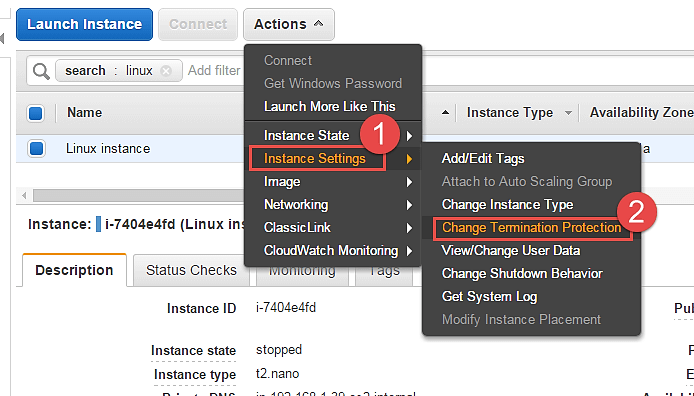This screenshot has width=694, height=396.
Task: Select Change Instance Type
Action: coord(507,204)
